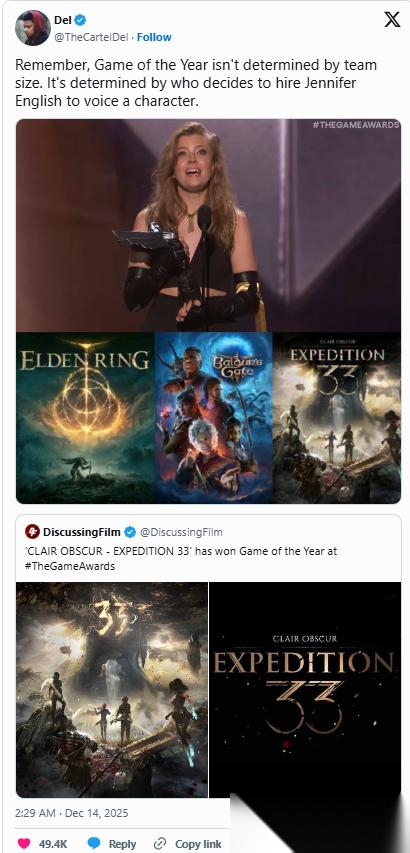Open the Baldur's Gate cover image
Viewport: 410px width, 853px height.
pyautogui.click(x=214, y=418)
